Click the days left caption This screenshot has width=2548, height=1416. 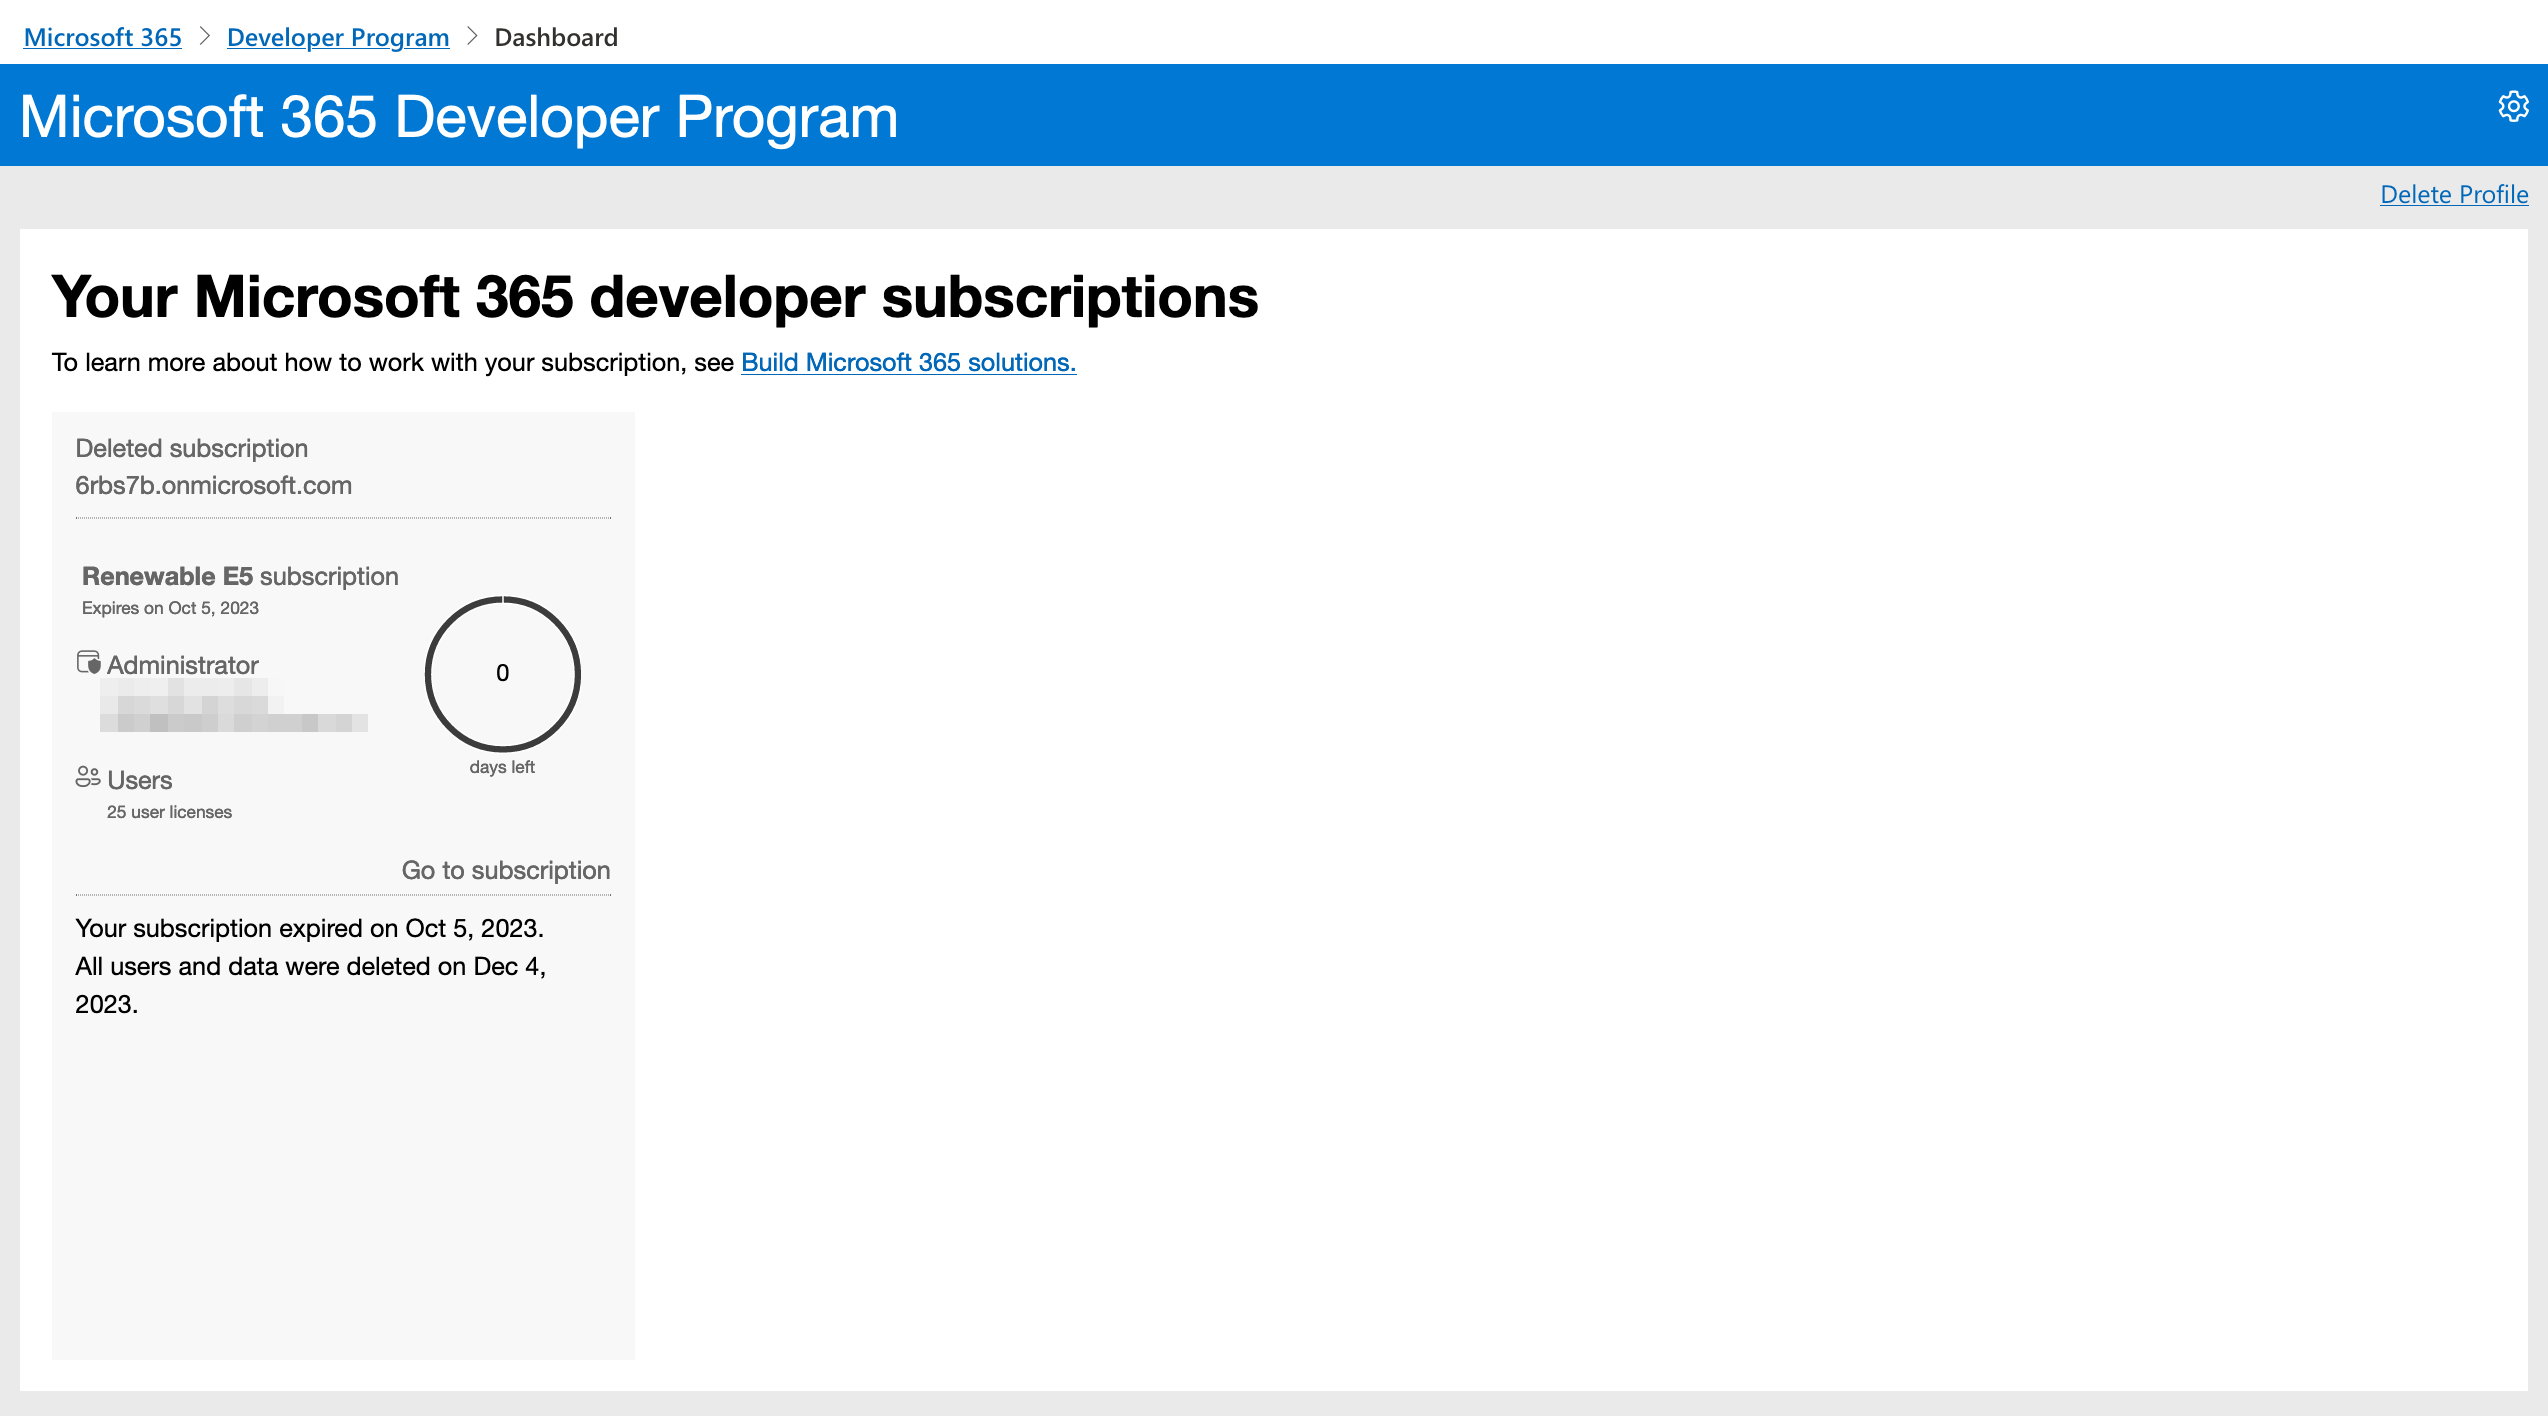click(x=502, y=767)
